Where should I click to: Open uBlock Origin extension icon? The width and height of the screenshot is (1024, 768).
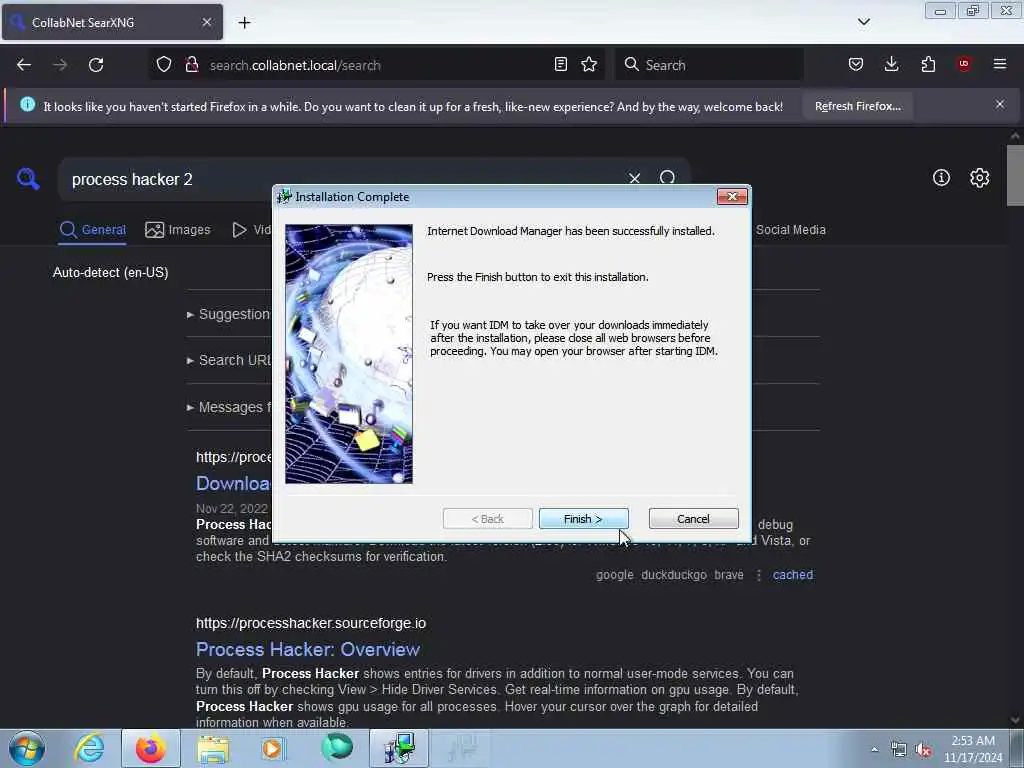pos(964,64)
